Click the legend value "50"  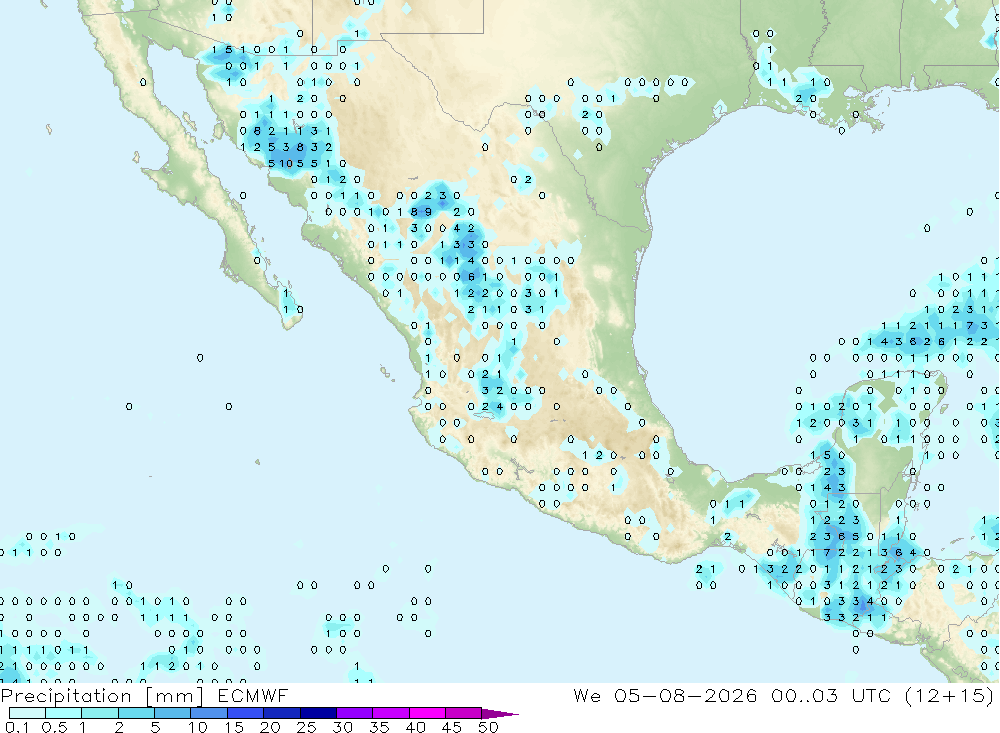coord(489,727)
